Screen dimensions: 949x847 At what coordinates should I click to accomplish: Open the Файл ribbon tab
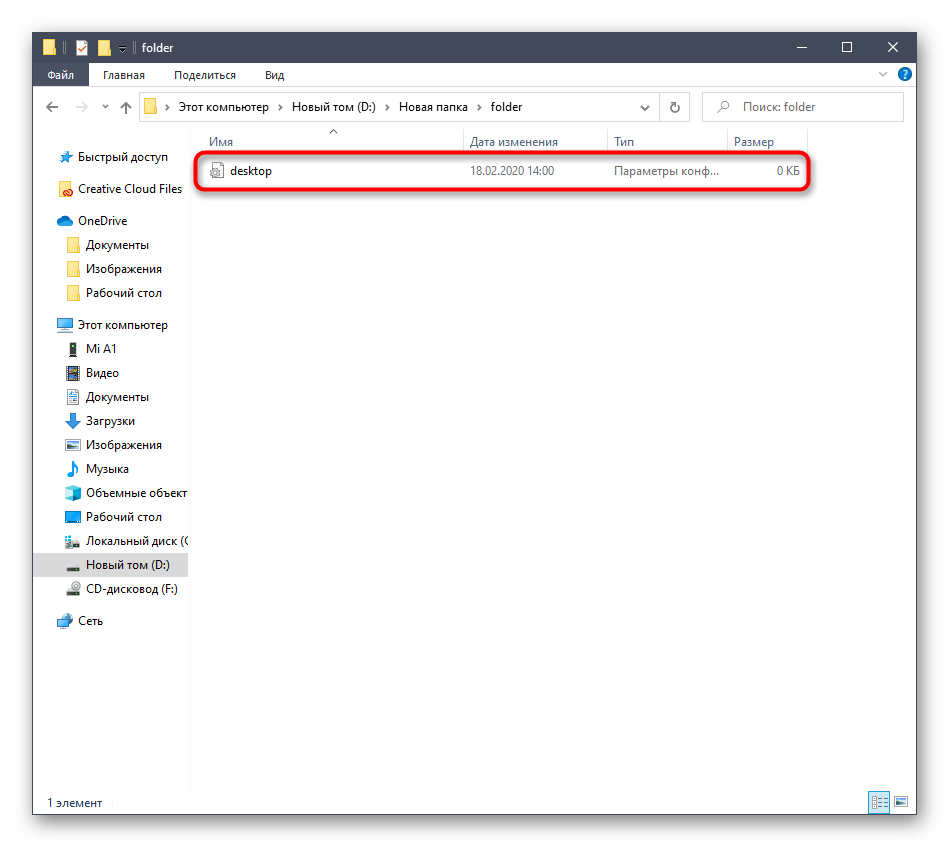coord(61,75)
